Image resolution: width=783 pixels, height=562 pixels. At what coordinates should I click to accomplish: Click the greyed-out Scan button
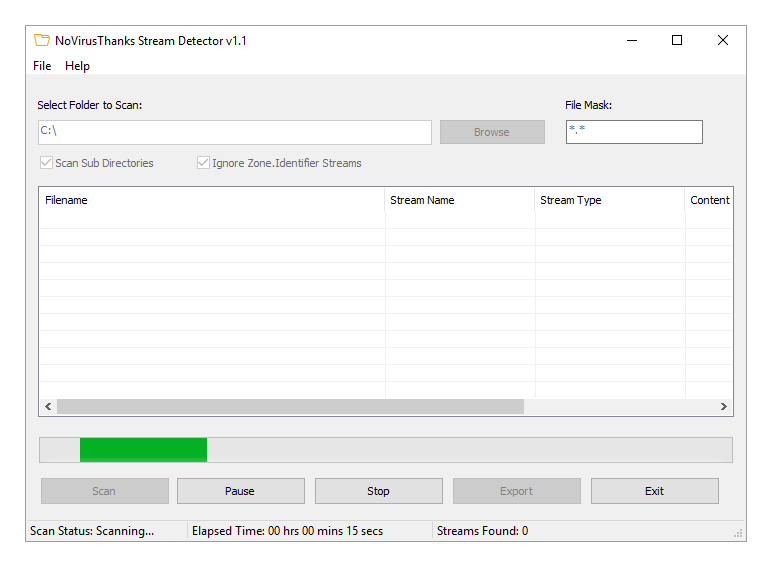tap(105, 491)
